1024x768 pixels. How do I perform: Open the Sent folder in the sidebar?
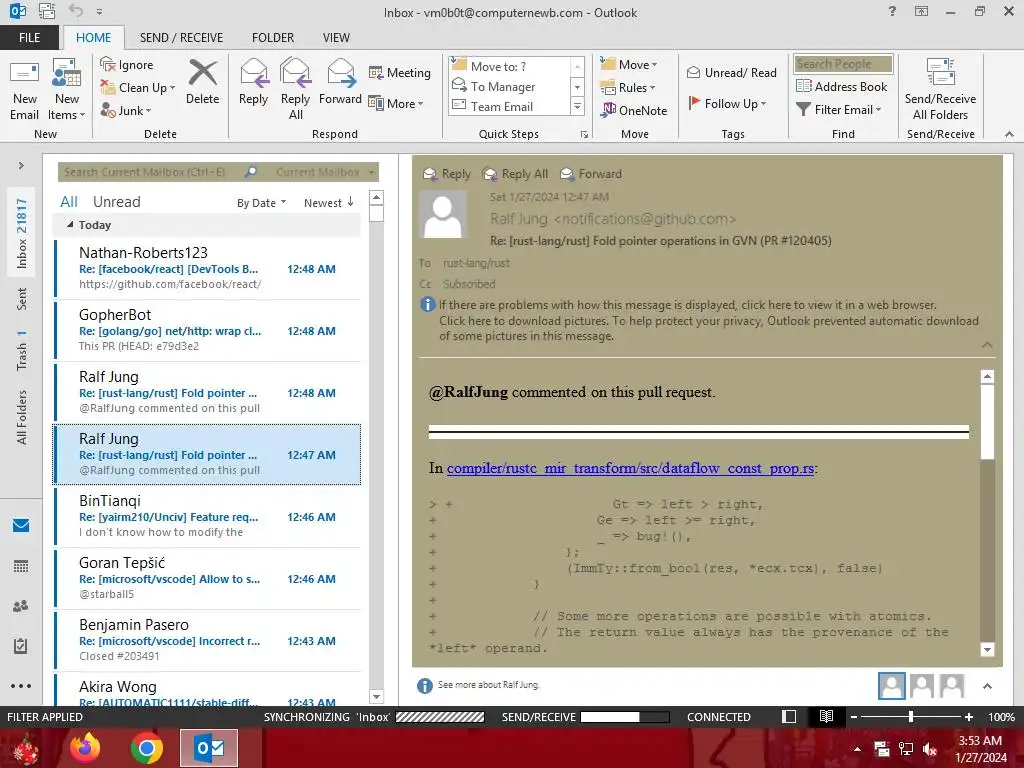(x=22, y=298)
